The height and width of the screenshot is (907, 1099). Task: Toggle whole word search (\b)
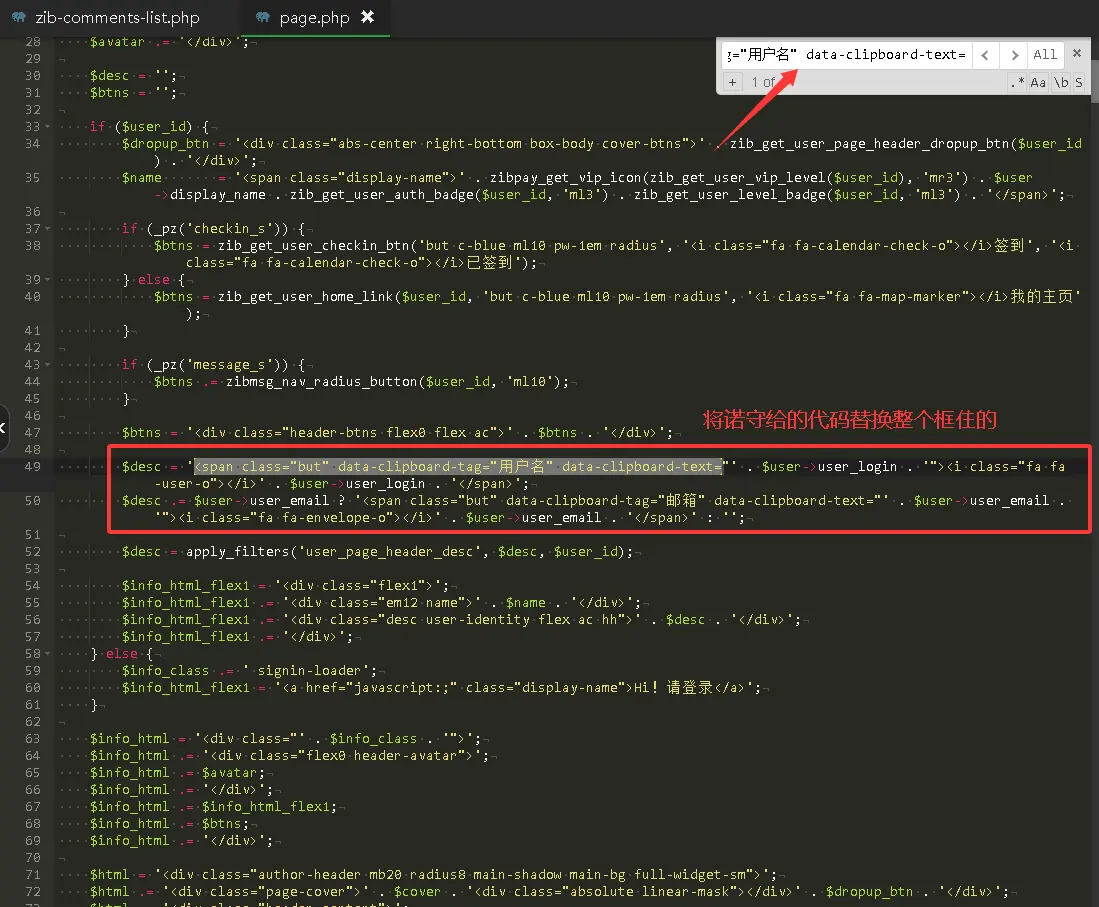point(1060,82)
